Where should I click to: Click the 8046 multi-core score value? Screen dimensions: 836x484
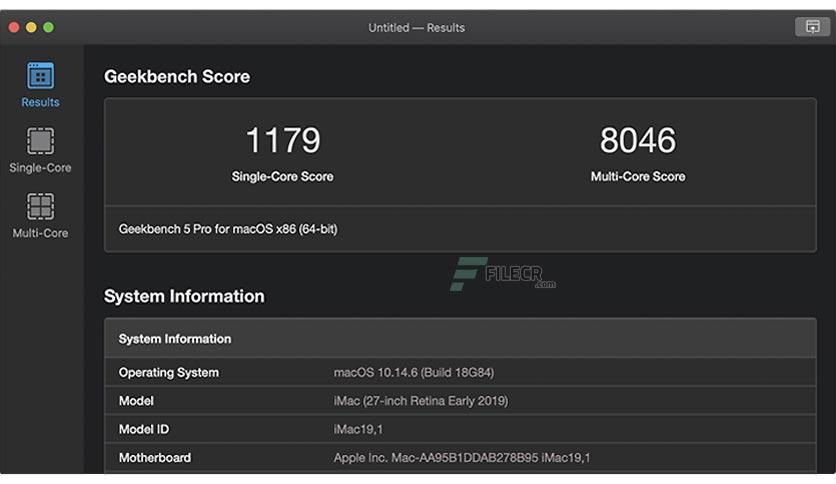click(638, 140)
